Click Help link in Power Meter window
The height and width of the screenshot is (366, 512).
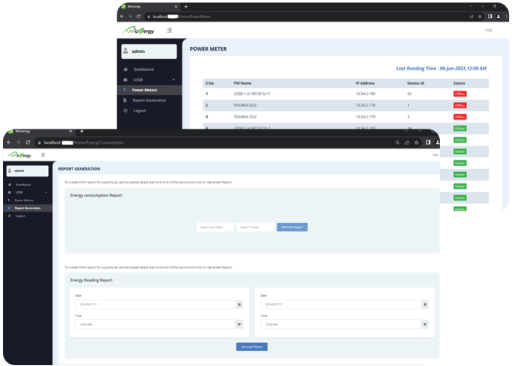pyautogui.click(x=488, y=30)
